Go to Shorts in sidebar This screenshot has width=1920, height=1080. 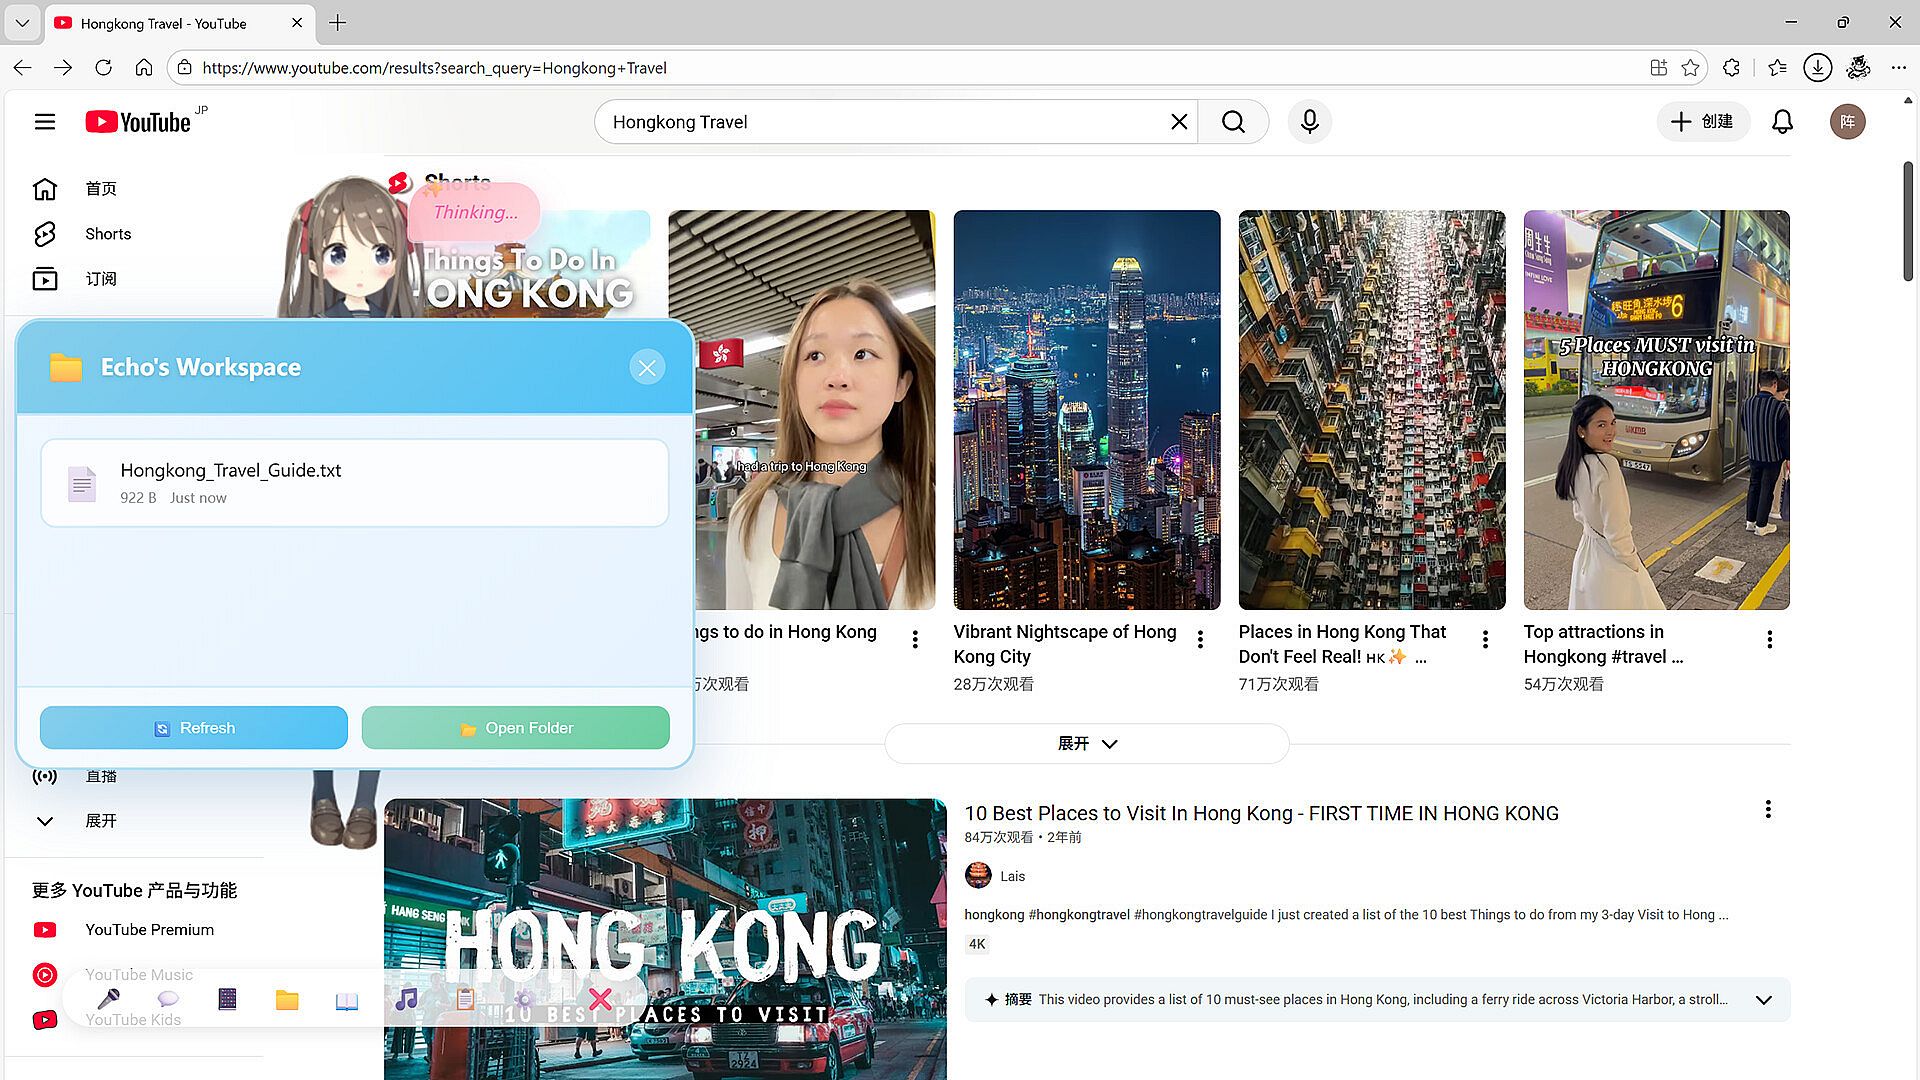point(107,234)
